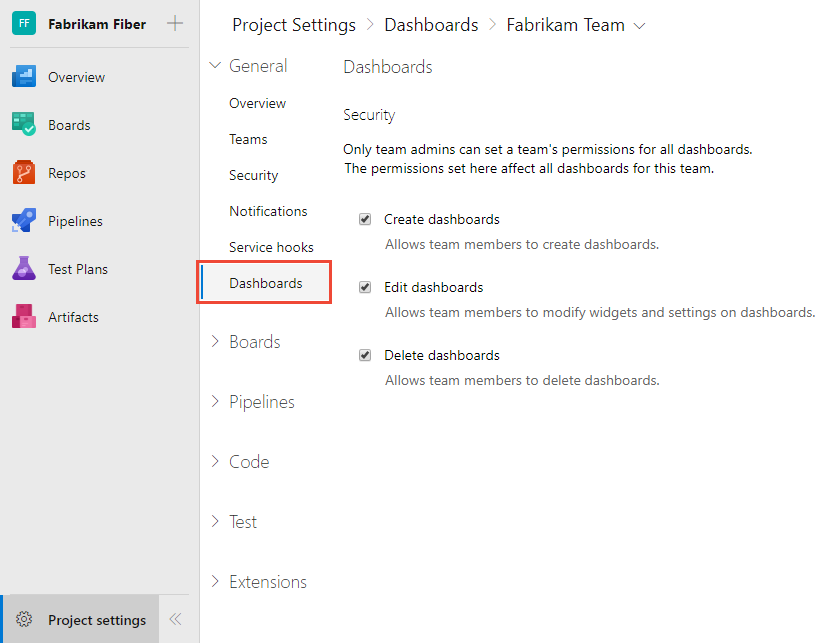Viewport: 817px width, 643px height.
Task: Uncheck the Create dashboards checkbox
Action: click(365, 219)
